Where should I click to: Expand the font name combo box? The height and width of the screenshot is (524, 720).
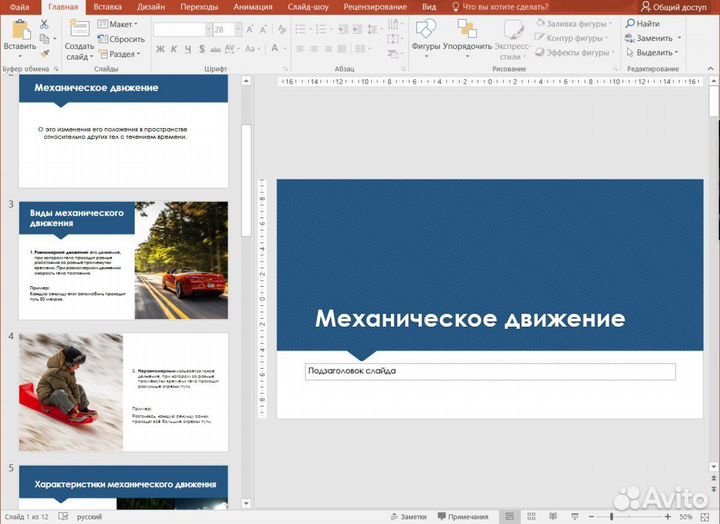[x=208, y=30]
